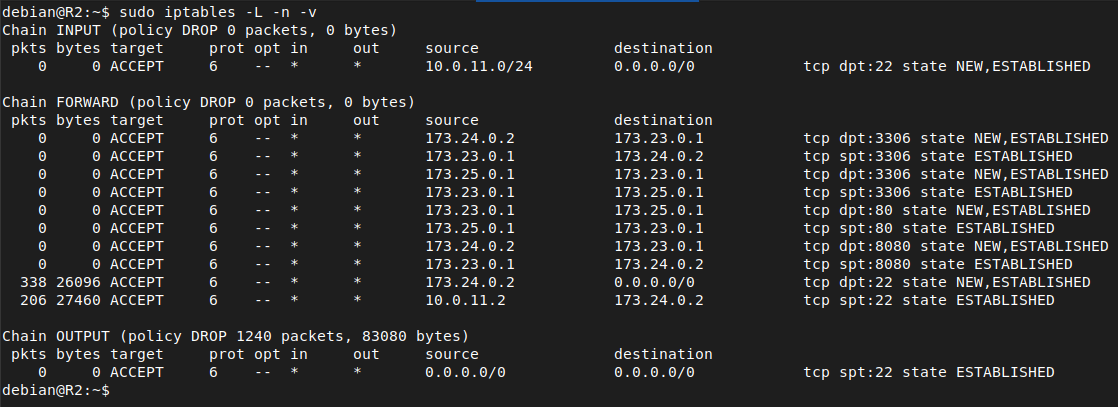Click the source value '10.0.11.0/24'

point(479,66)
